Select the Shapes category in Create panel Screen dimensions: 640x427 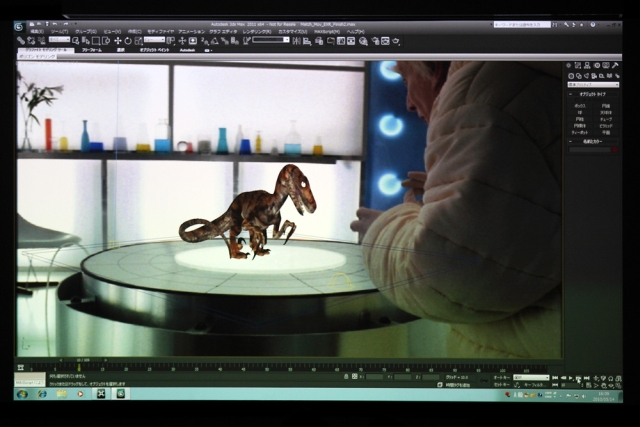(579, 76)
